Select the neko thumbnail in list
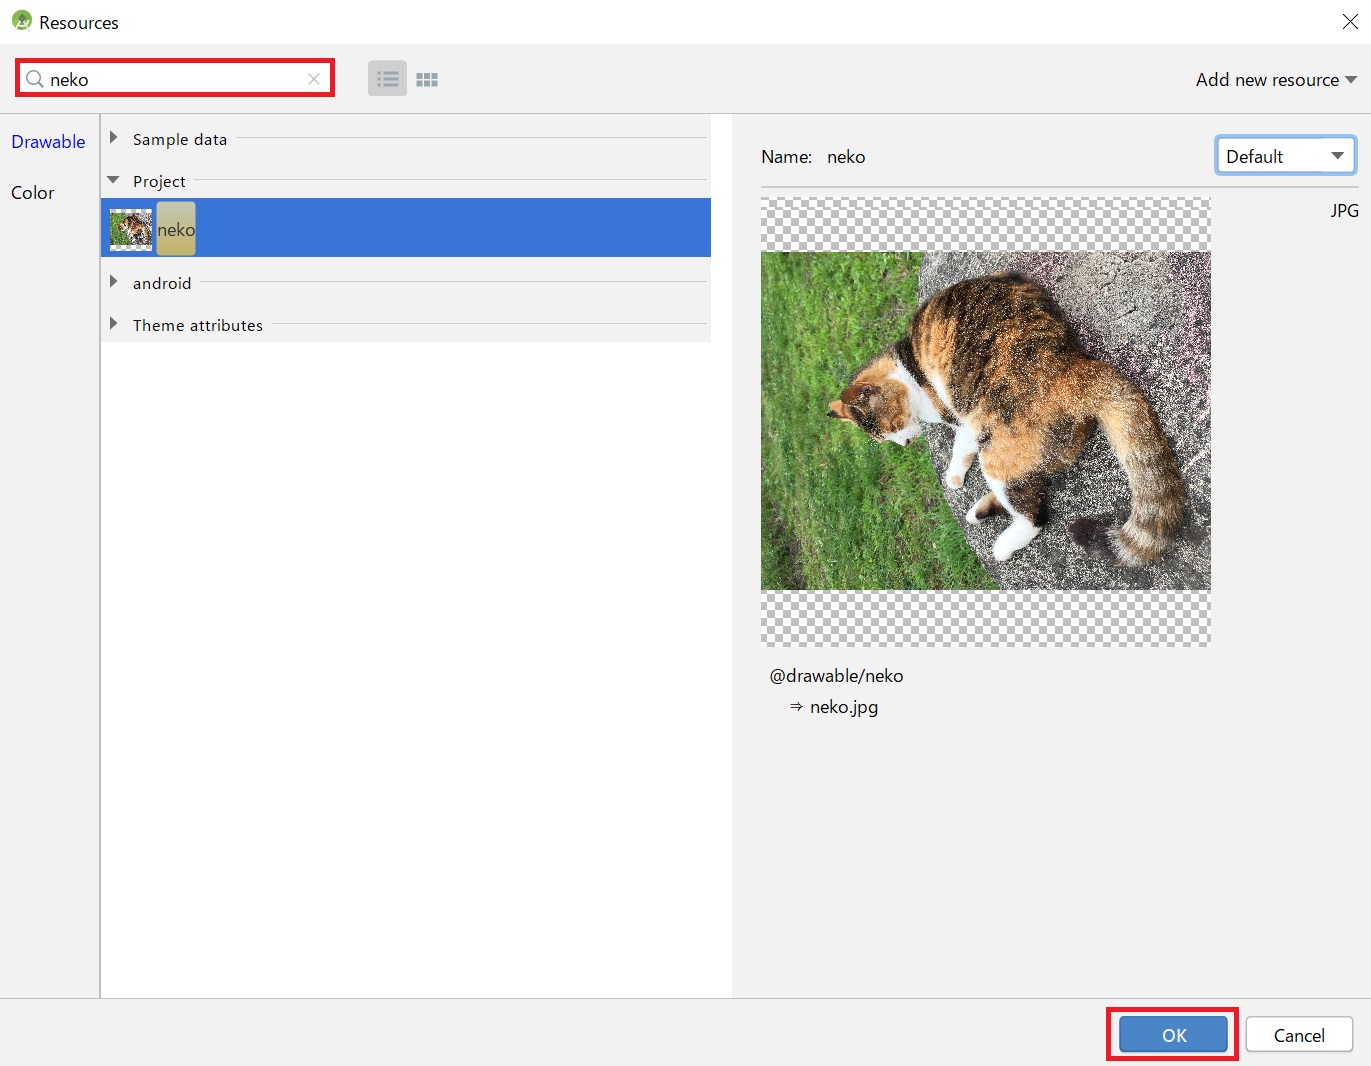This screenshot has height=1066, width=1371. [x=131, y=229]
